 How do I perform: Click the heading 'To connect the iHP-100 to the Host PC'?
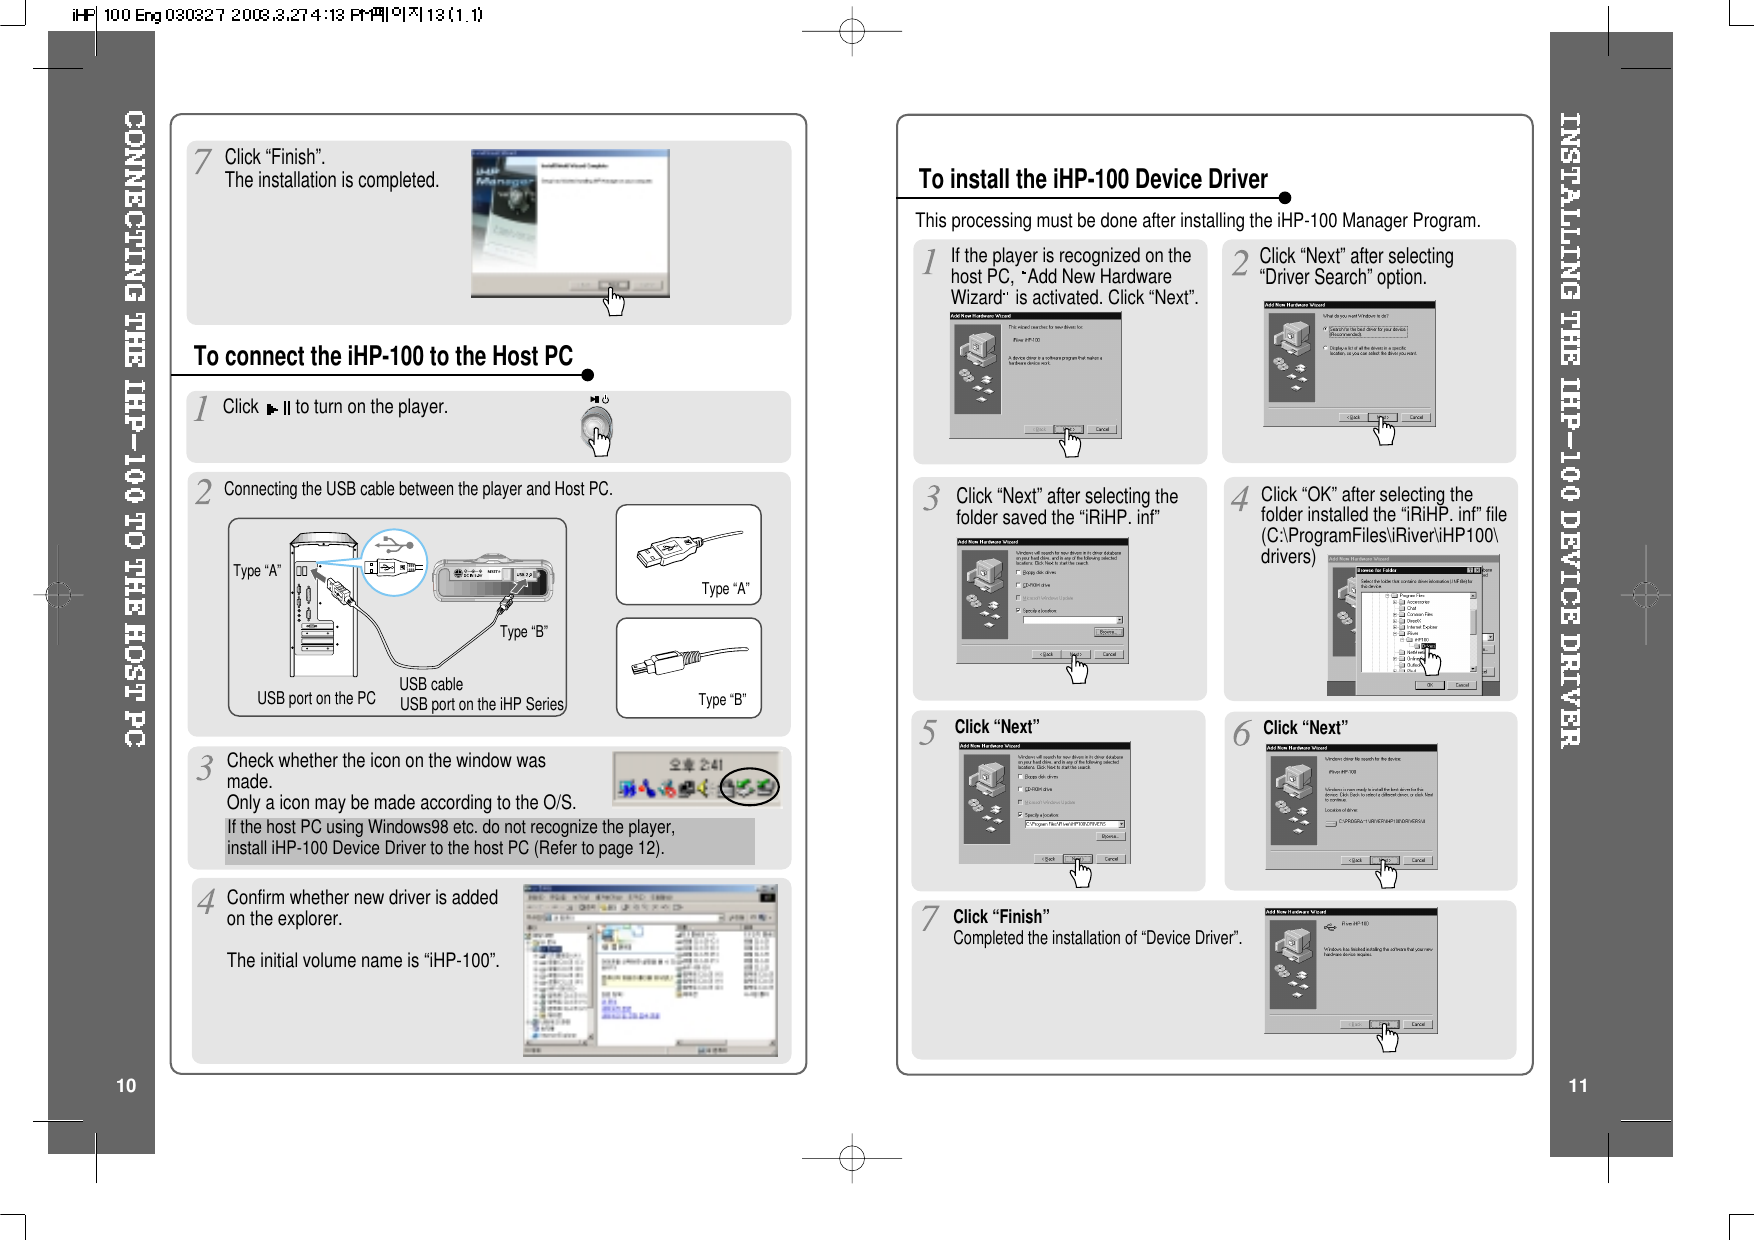383,356
